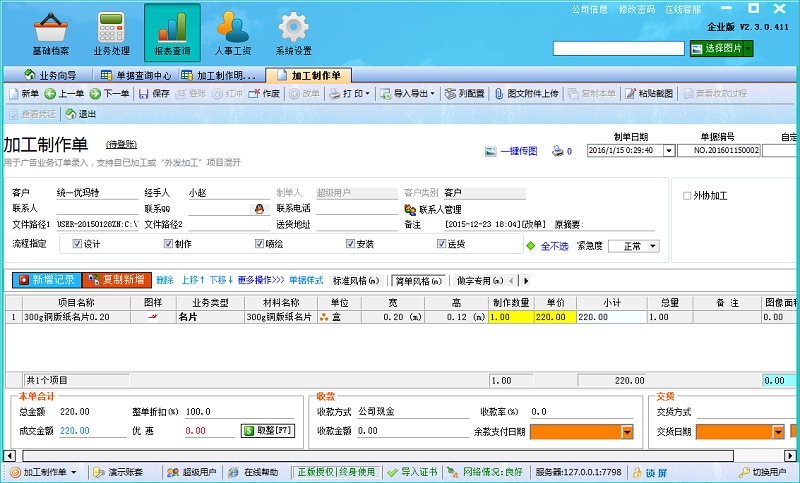Expand the 选择图片 dropdown arrow

748,48
